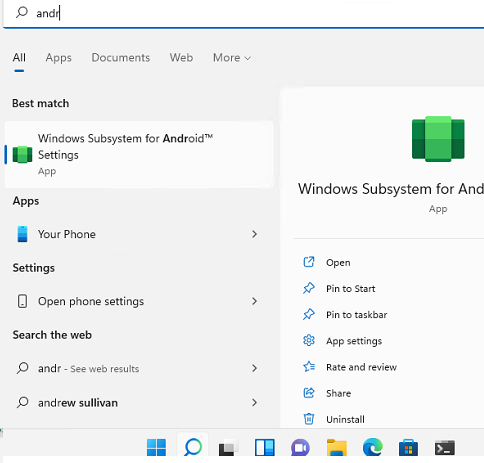Select the All tab

pyautogui.click(x=19, y=58)
